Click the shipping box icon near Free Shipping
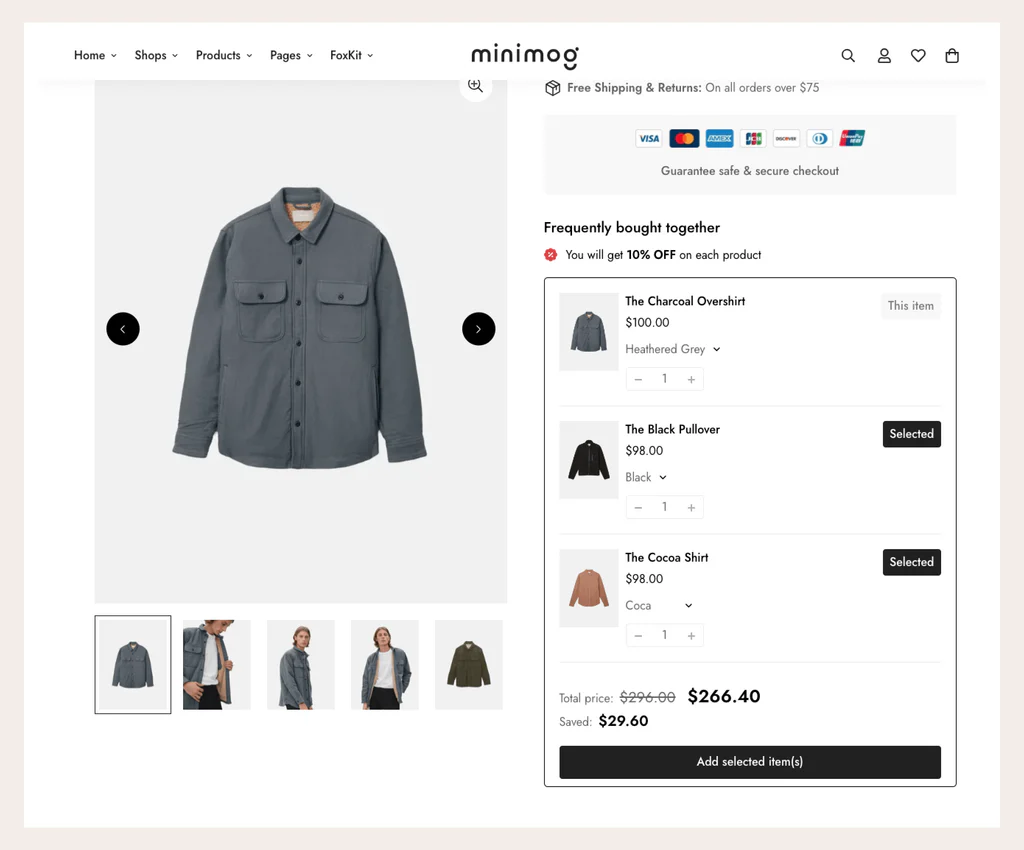 tap(553, 88)
